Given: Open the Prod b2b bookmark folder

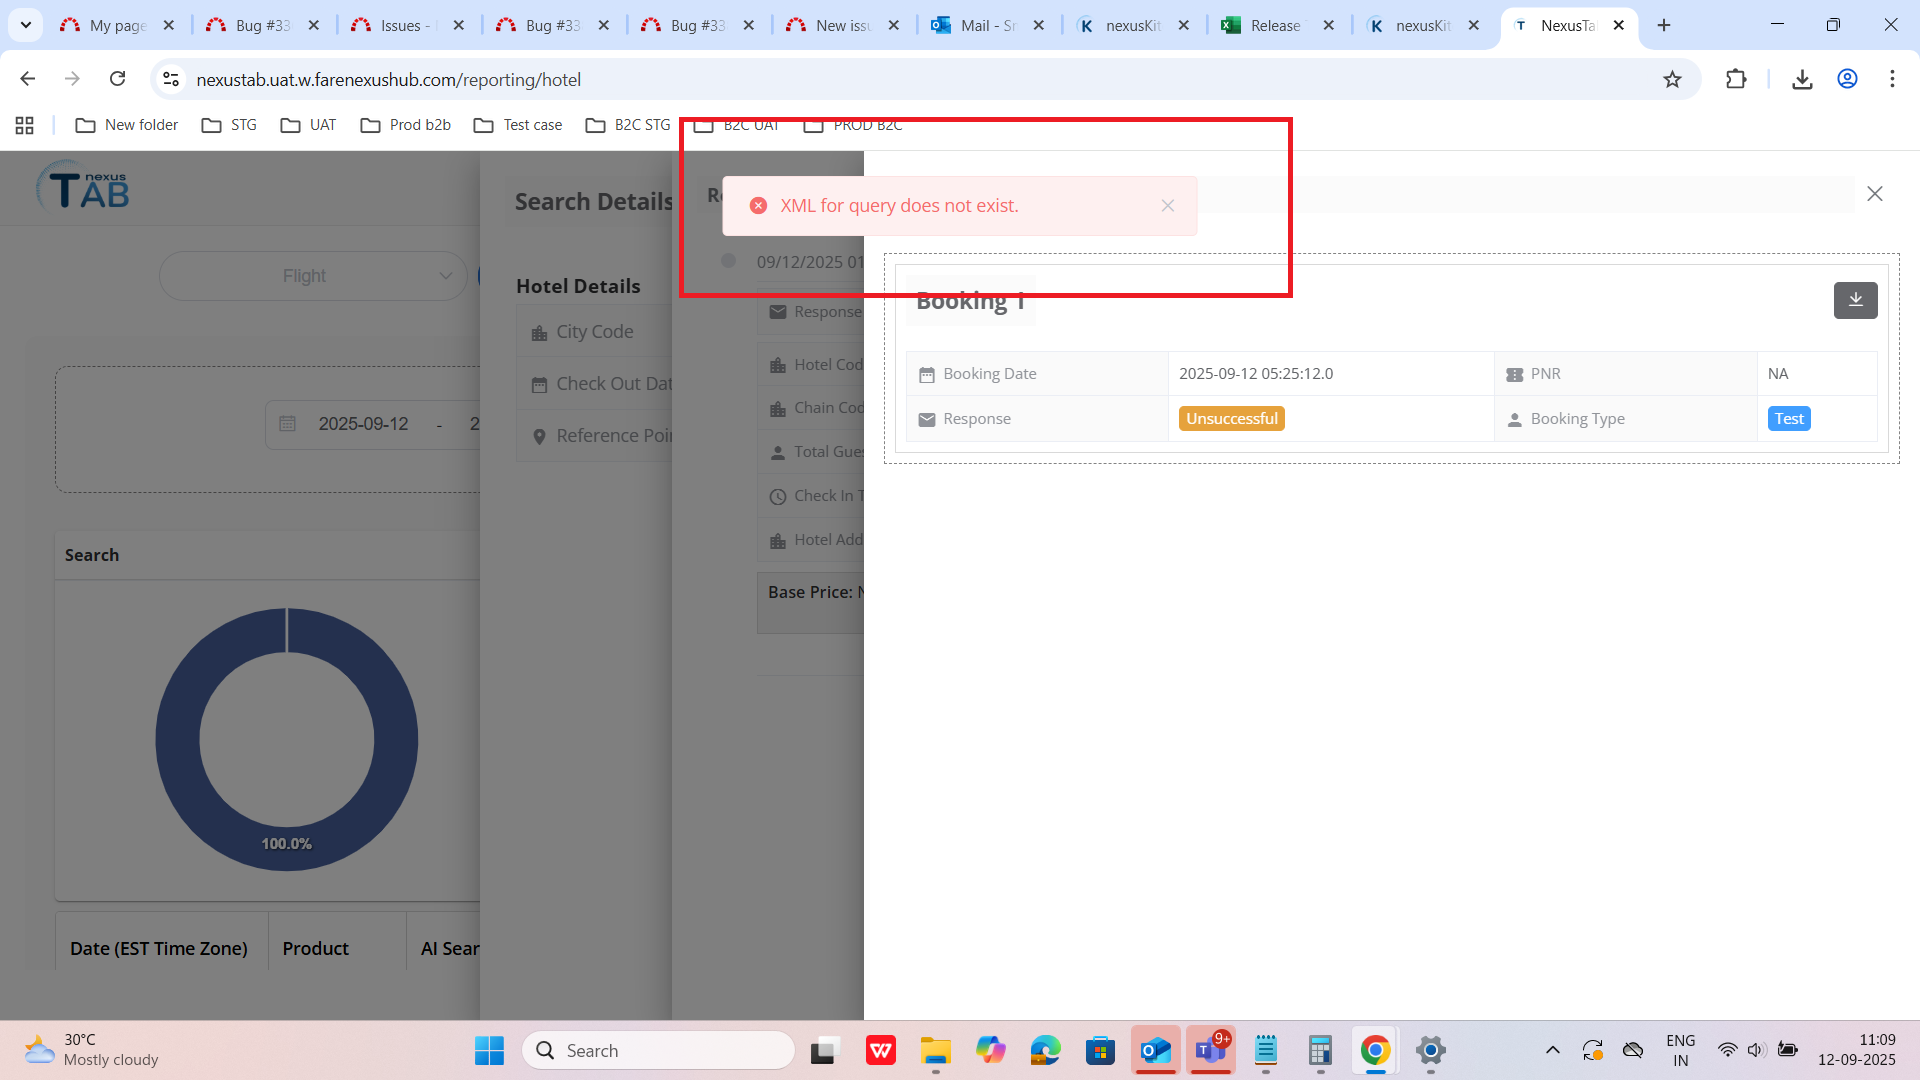Looking at the screenshot, I should point(405,125).
